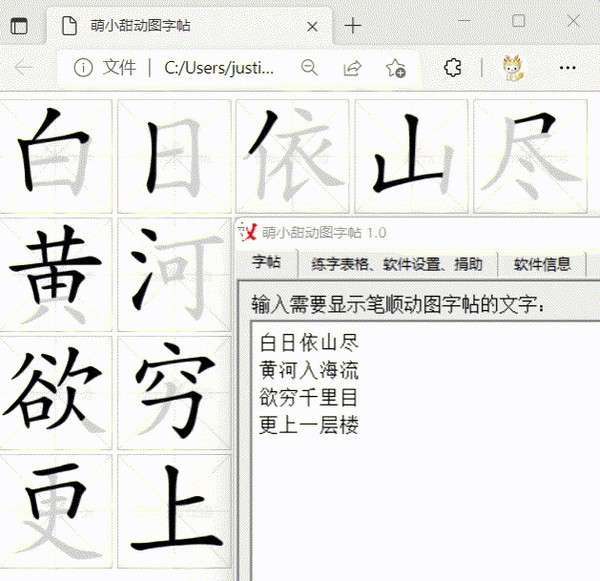Select the 白 stroke-order character tile
The height and width of the screenshot is (581, 600).
(x=56, y=156)
